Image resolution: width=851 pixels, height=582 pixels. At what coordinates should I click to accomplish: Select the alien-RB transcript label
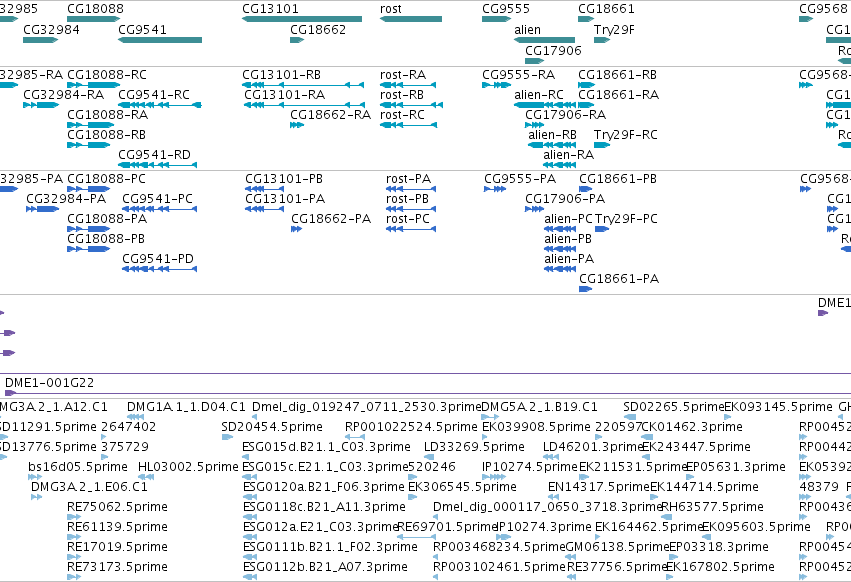tap(552, 135)
